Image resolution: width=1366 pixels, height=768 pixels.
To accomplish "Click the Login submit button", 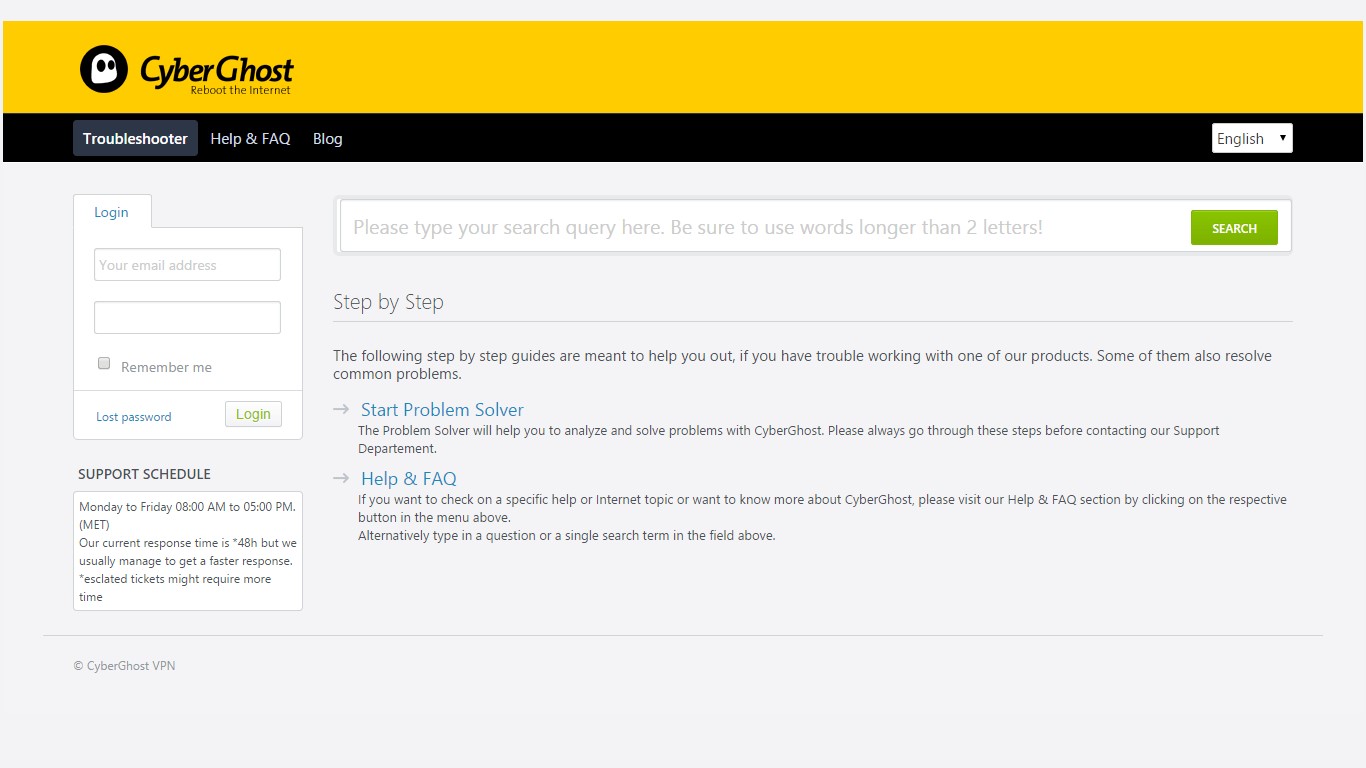I will [x=253, y=414].
